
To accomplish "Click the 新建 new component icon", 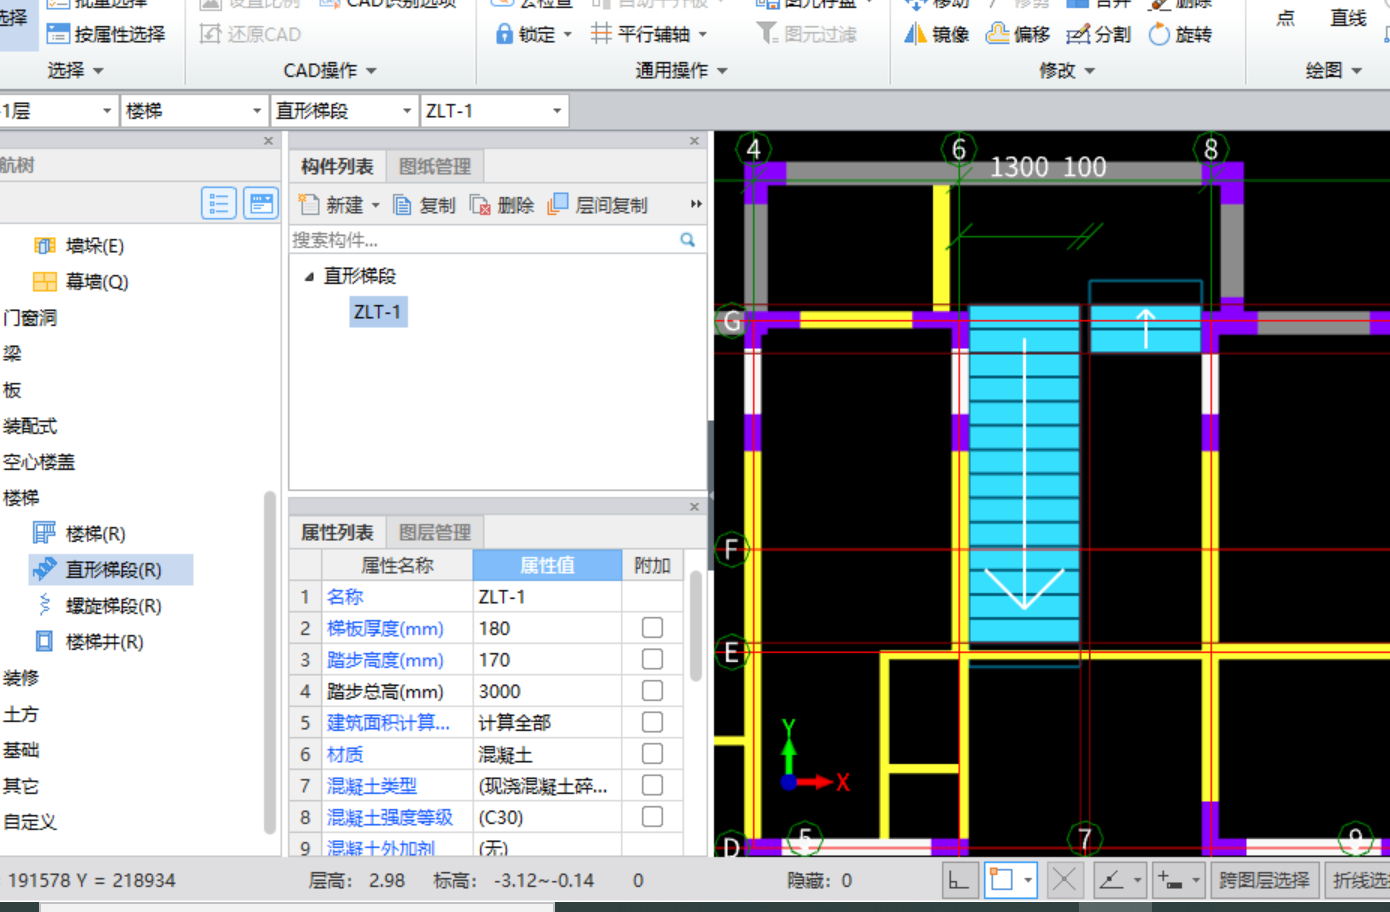I will click(309, 205).
